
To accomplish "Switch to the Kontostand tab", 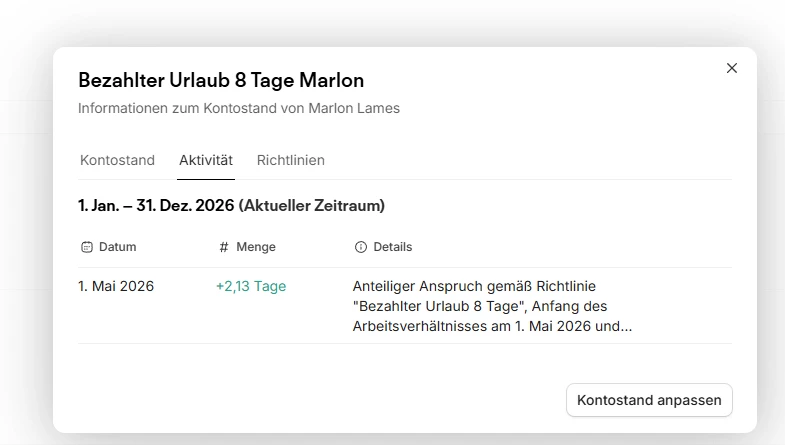I will pyautogui.click(x=117, y=160).
